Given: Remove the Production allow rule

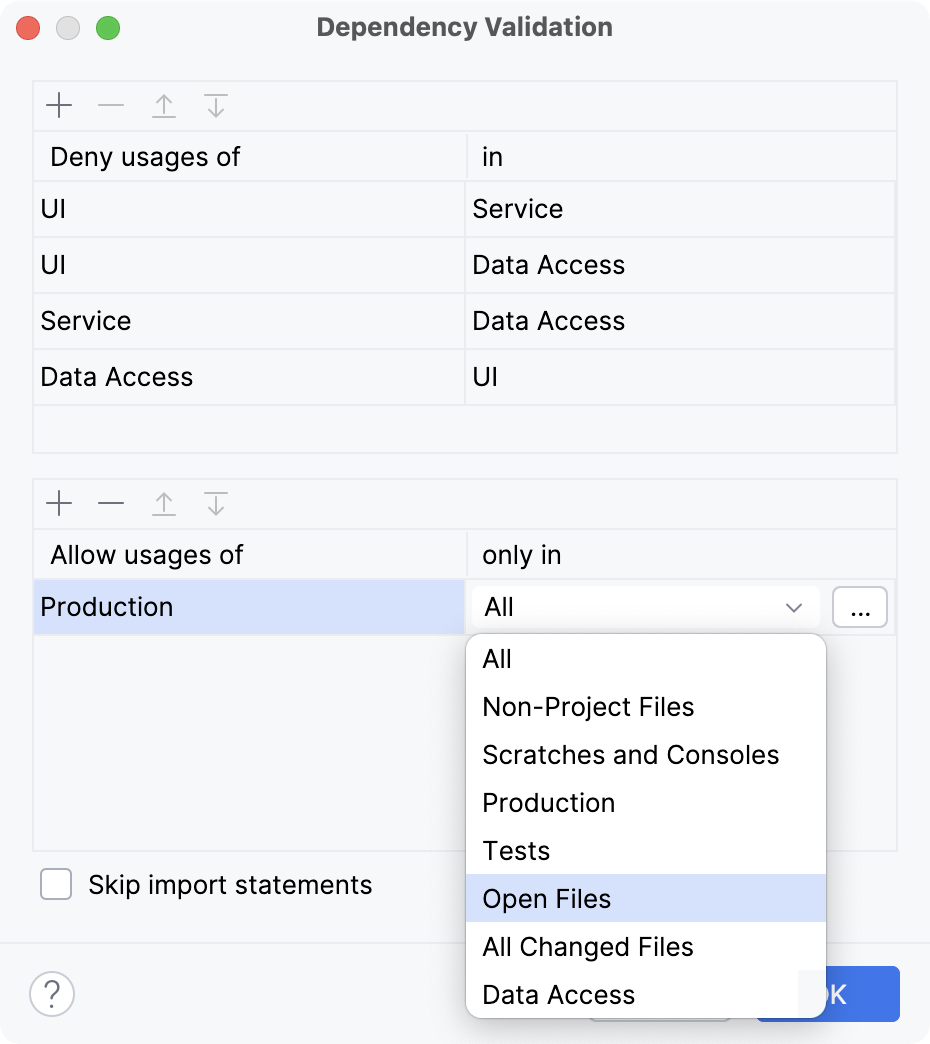Looking at the screenshot, I should pos(111,503).
